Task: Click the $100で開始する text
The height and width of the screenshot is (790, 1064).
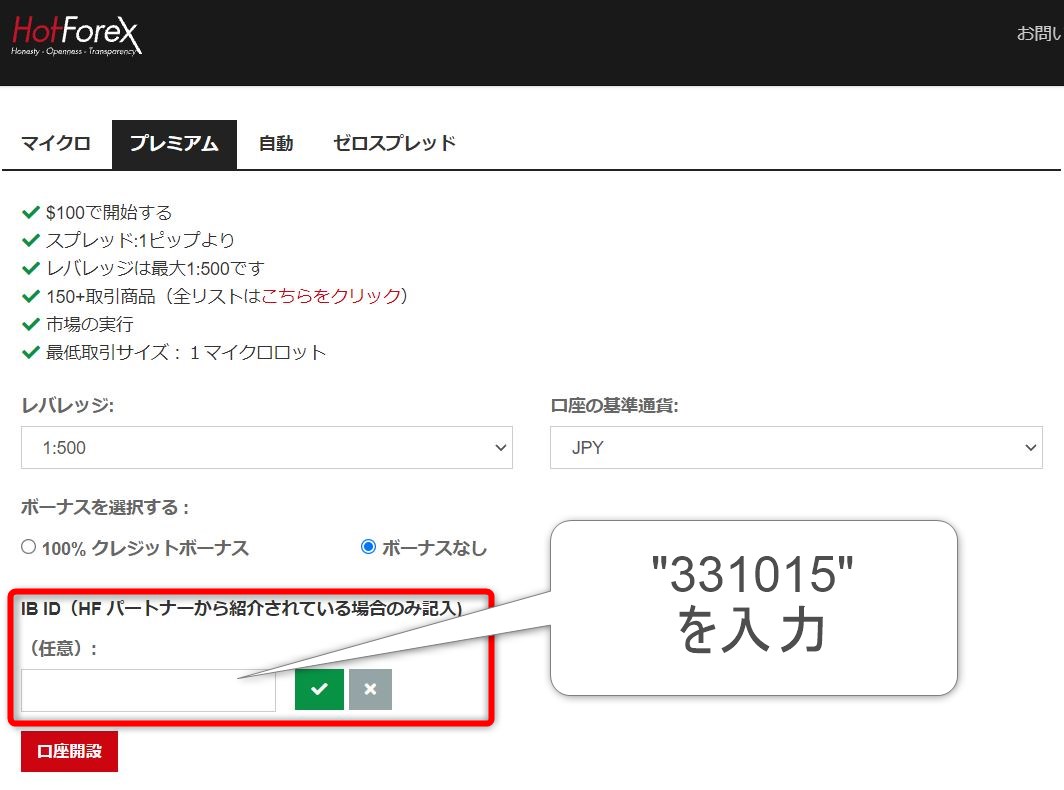Action: click(109, 212)
